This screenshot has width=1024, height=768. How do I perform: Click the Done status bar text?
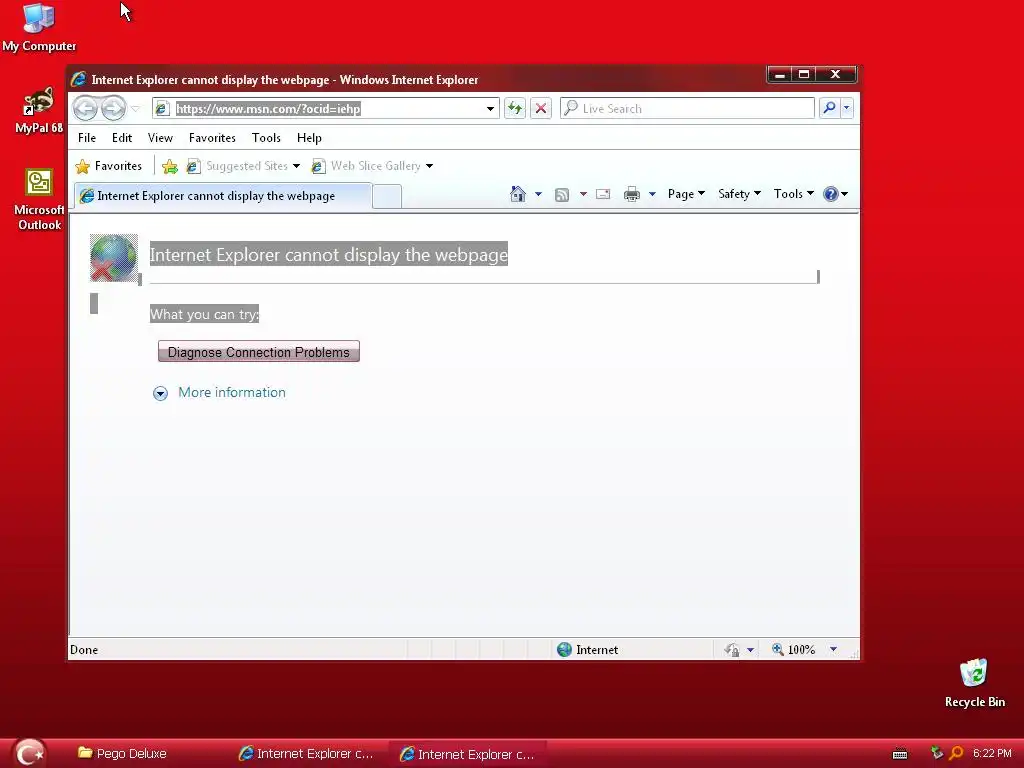(84, 650)
